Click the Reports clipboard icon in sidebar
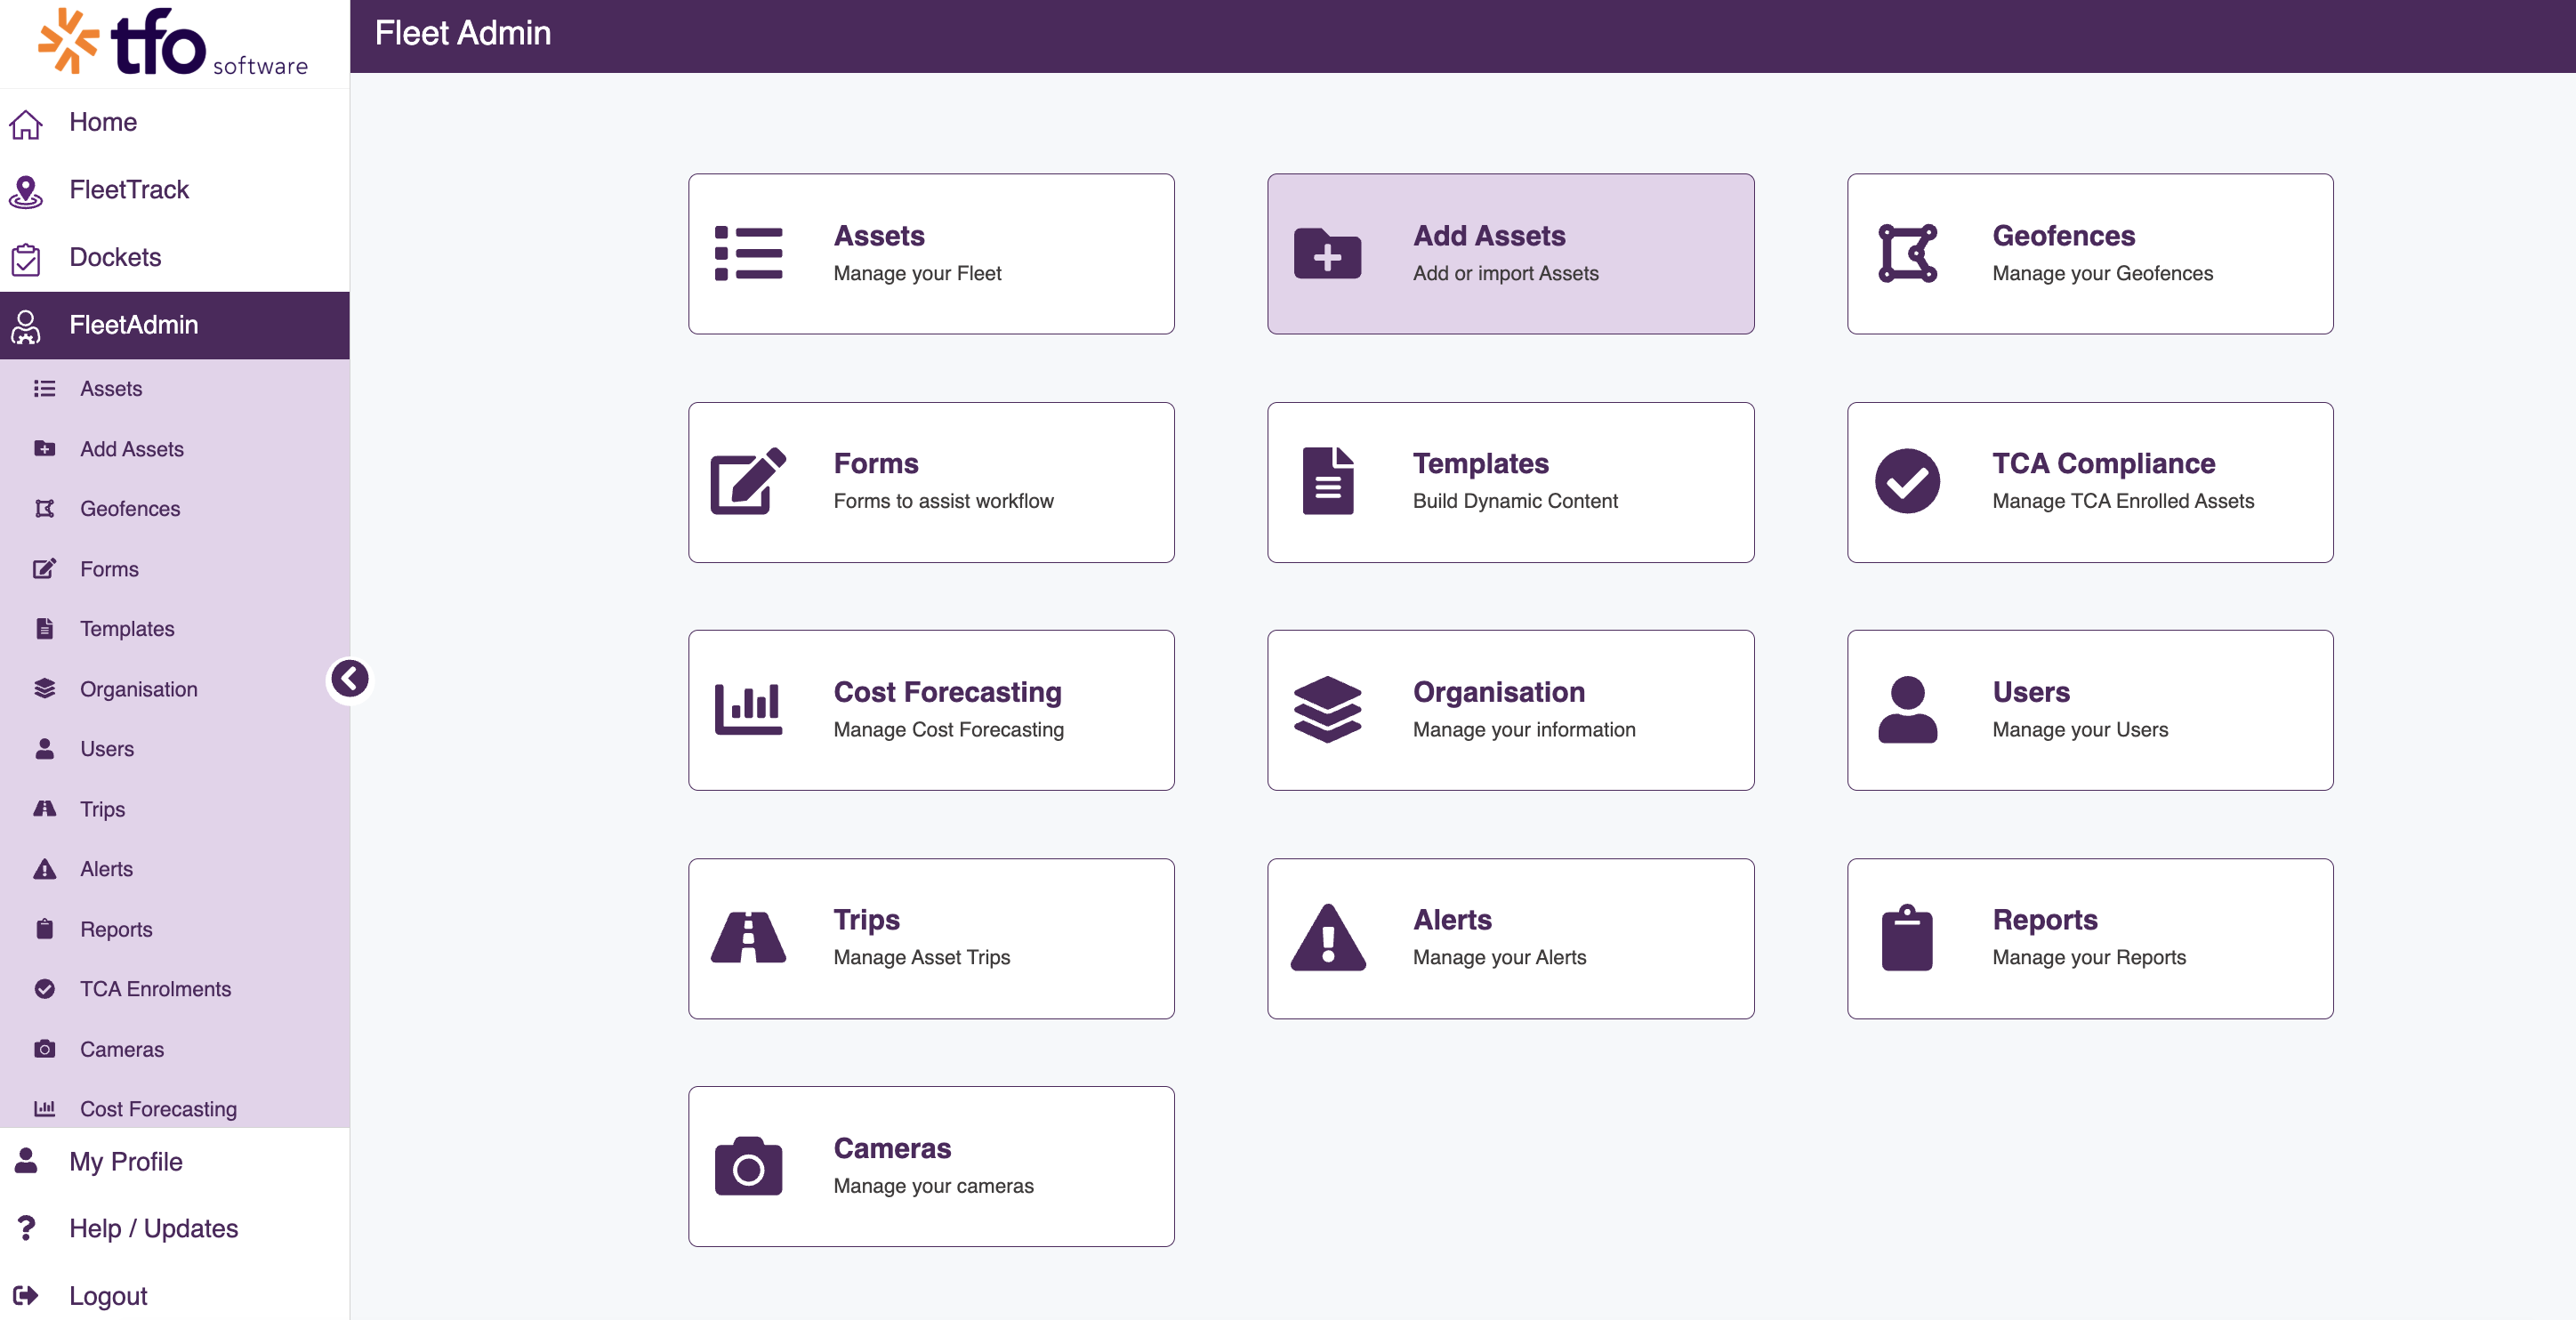The width and height of the screenshot is (2576, 1320). pos(45,928)
